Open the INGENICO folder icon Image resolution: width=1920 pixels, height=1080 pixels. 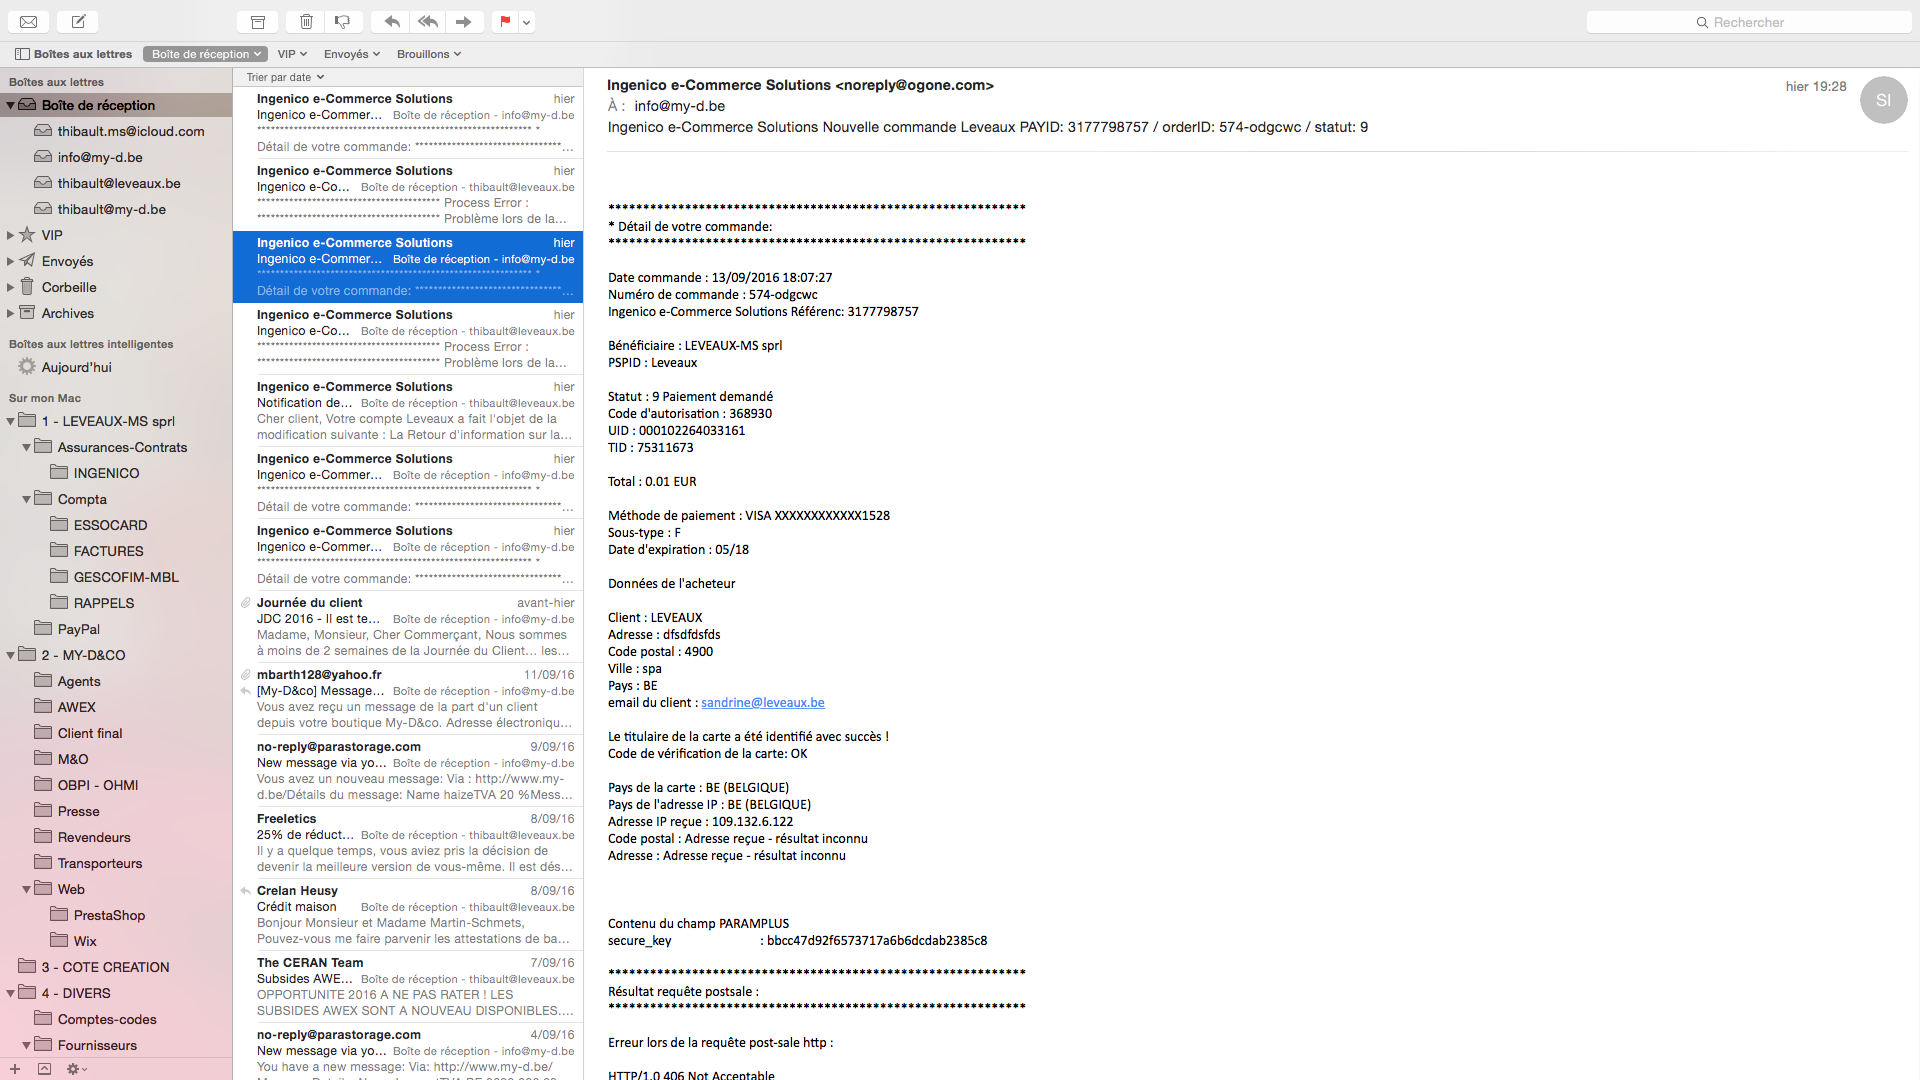[59, 472]
